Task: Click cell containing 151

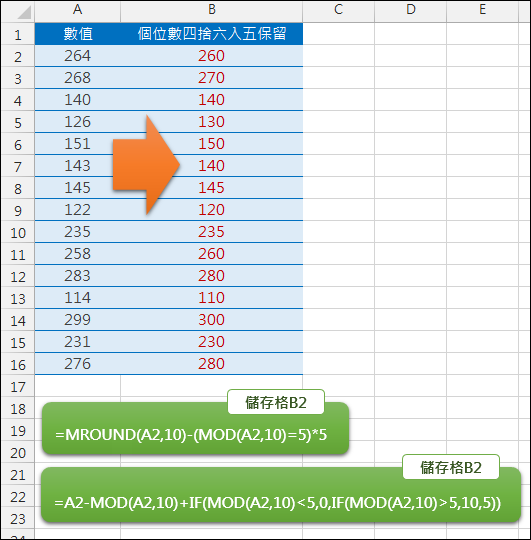Action: click(77, 144)
